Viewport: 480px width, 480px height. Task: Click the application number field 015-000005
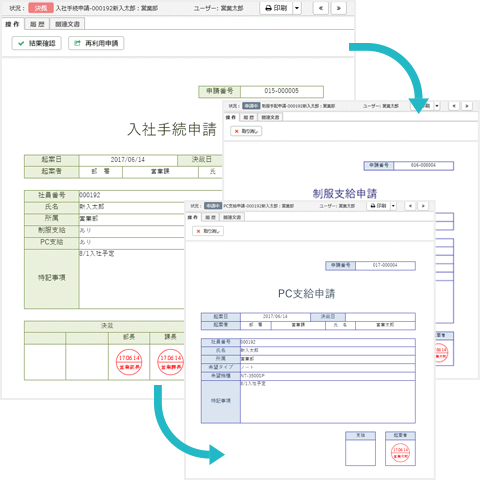pos(282,91)
